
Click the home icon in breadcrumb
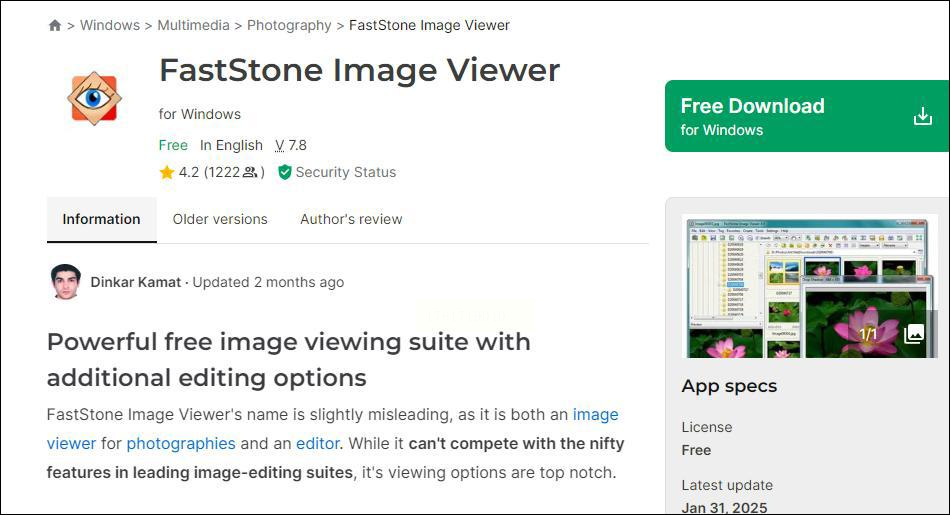pos(55,26)
